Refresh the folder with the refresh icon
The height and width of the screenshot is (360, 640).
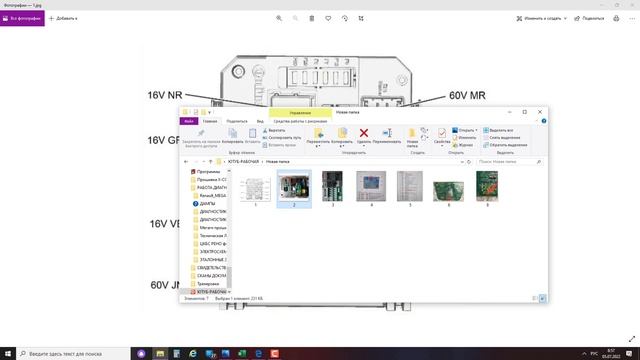[469, 162]
